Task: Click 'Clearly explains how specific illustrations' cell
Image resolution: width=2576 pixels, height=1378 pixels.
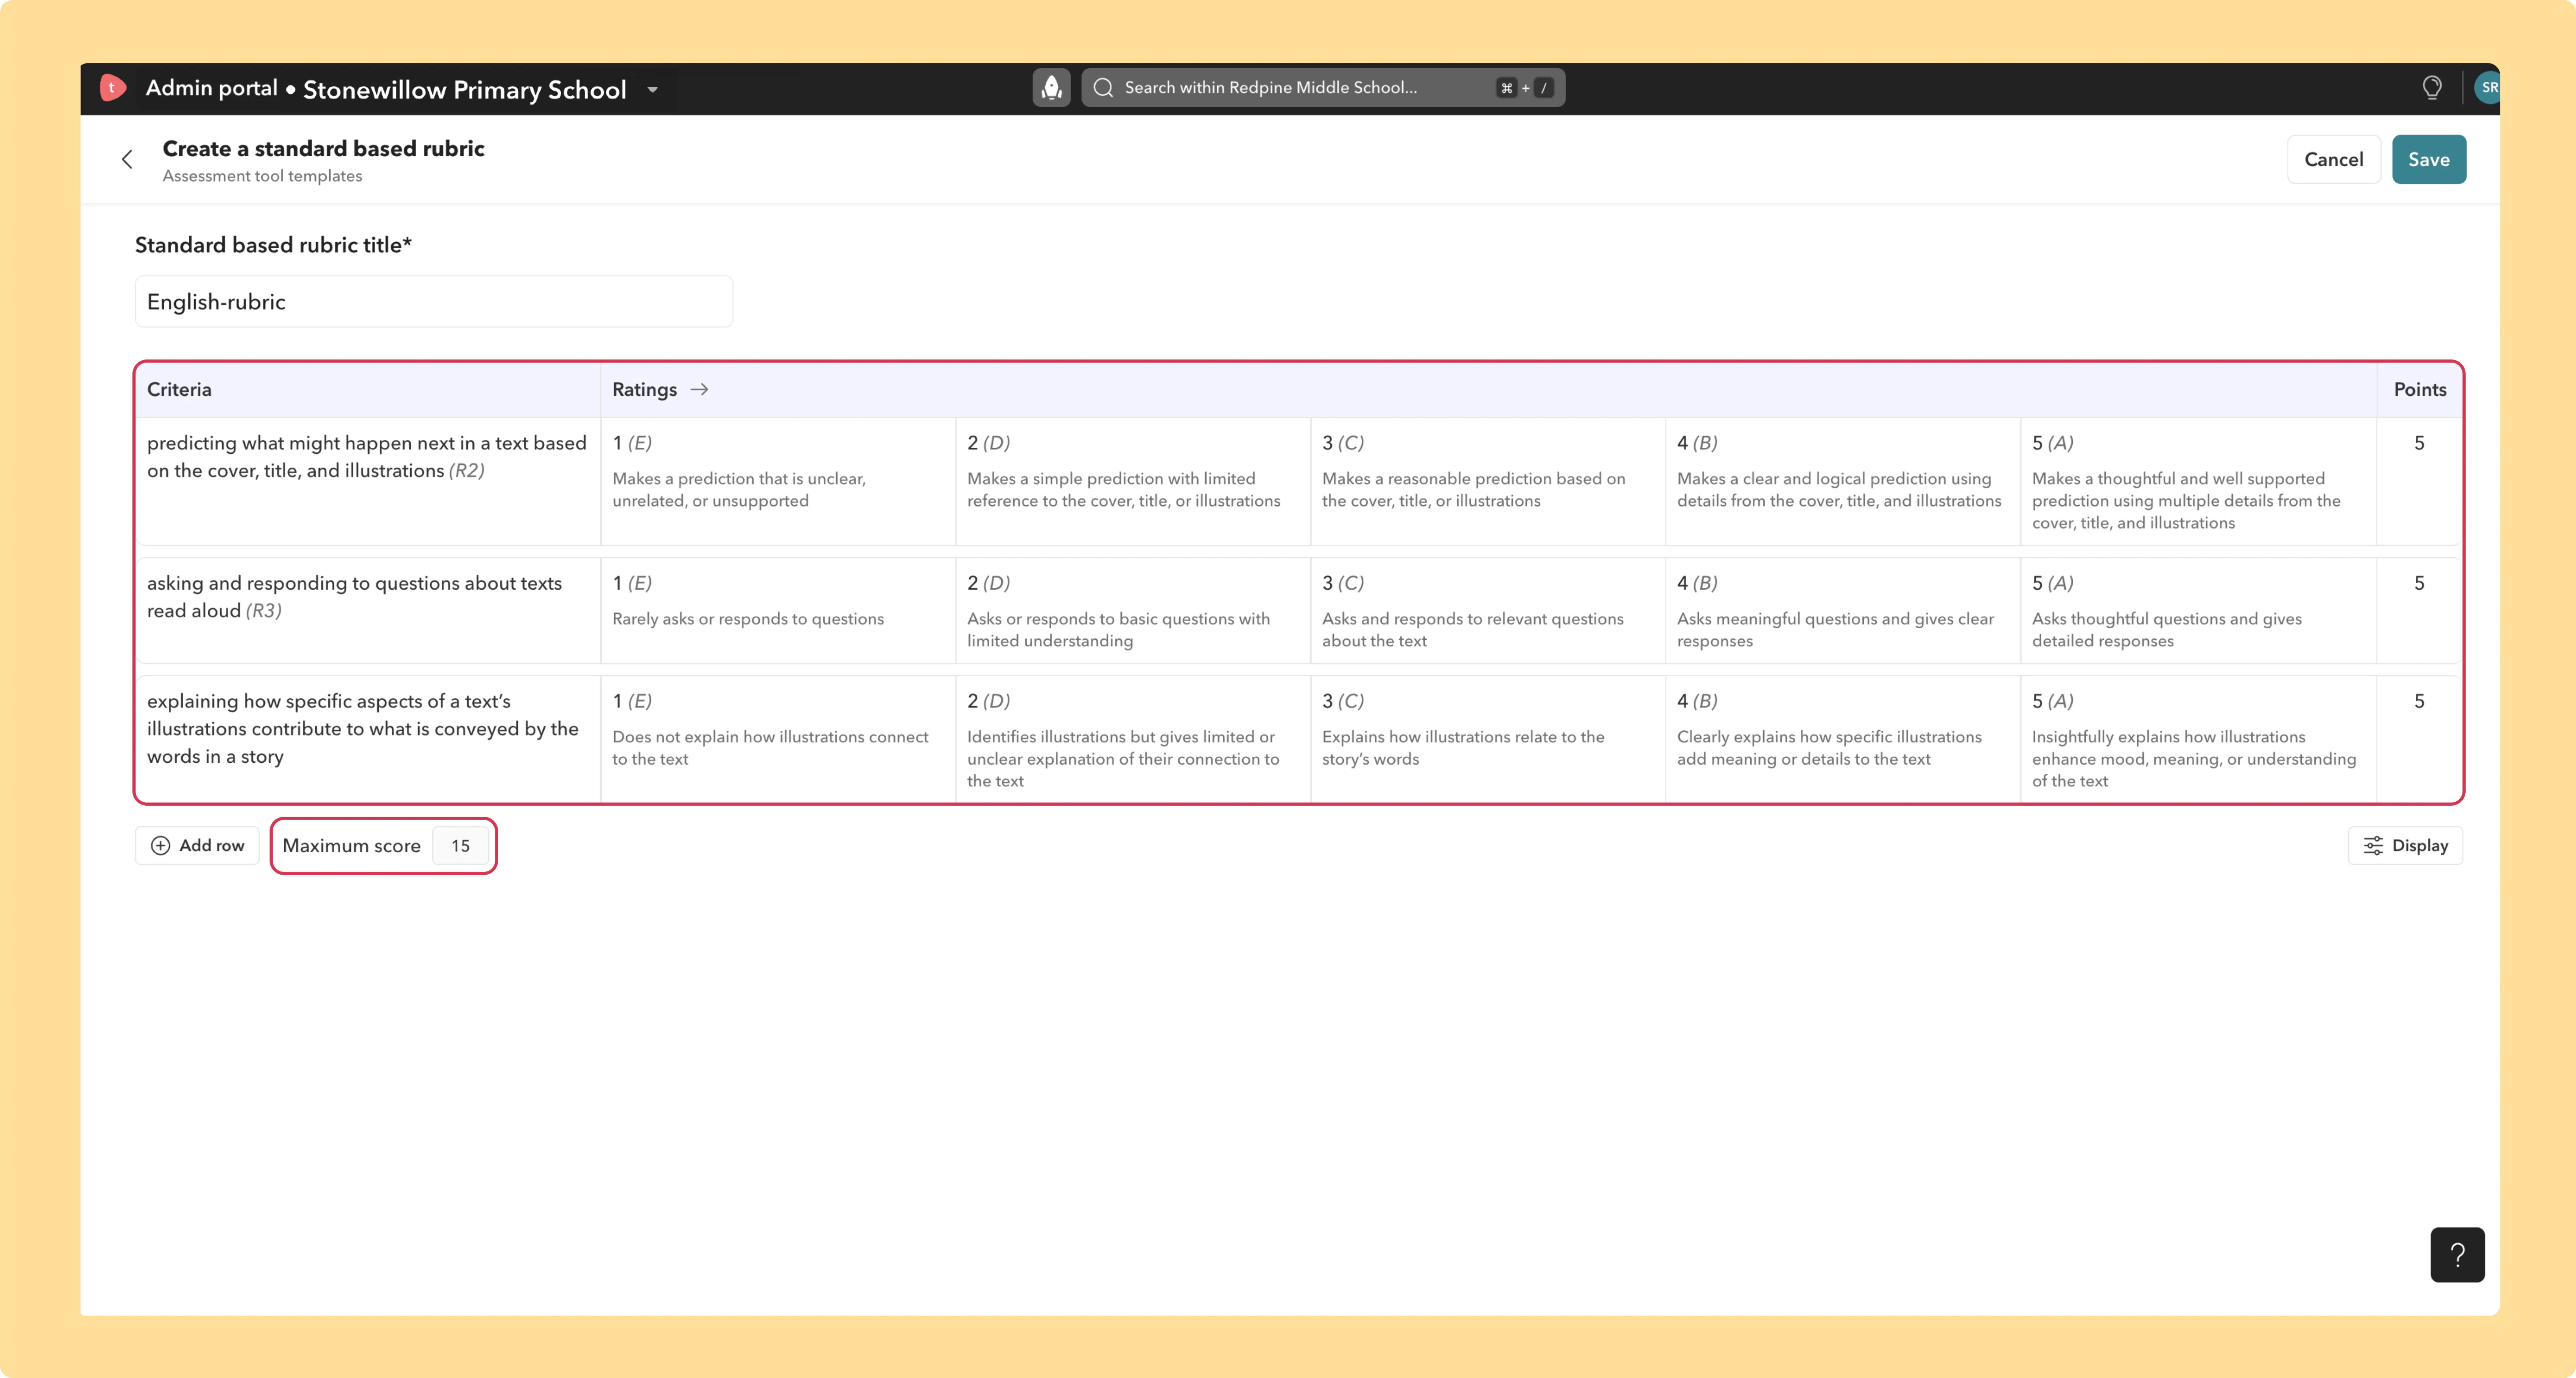Action: point(1842,740)
